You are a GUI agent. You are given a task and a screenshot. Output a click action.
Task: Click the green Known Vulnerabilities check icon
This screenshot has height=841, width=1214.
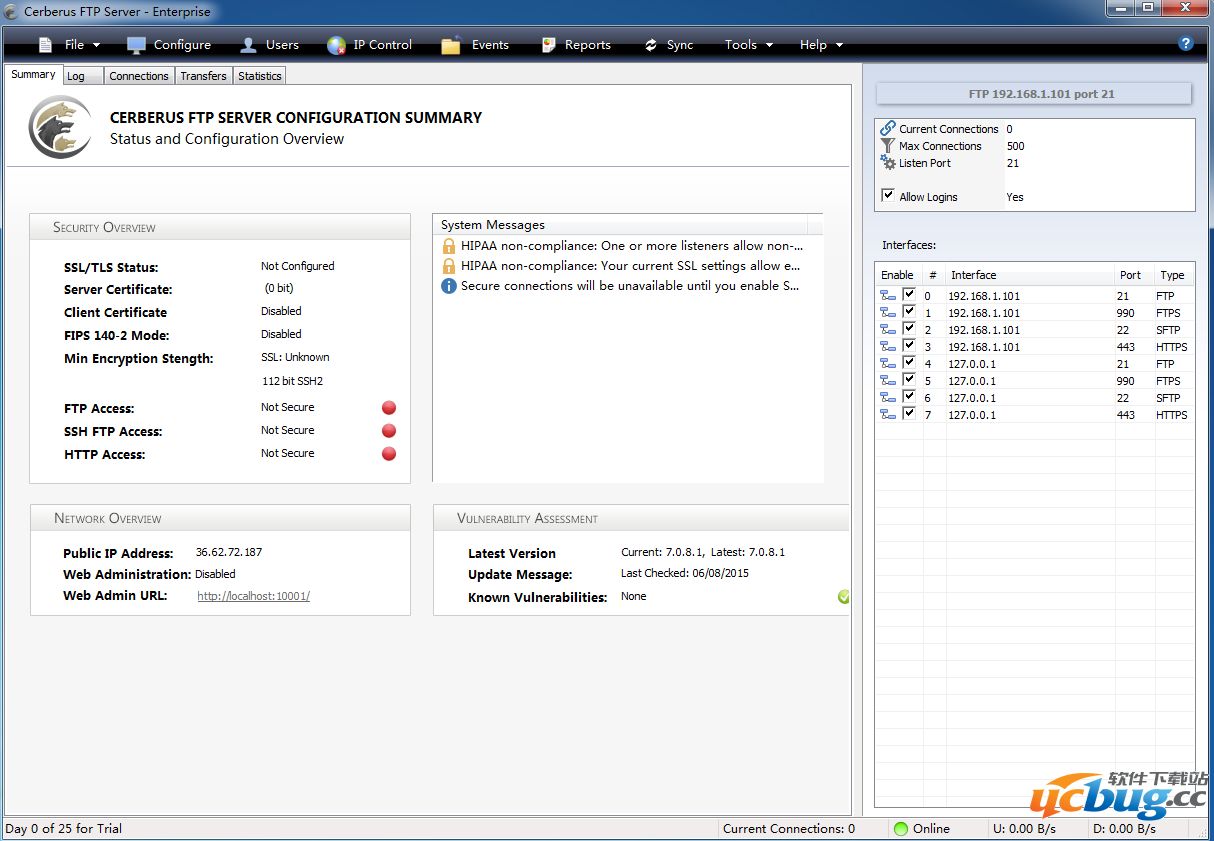(x=844, y=597)
